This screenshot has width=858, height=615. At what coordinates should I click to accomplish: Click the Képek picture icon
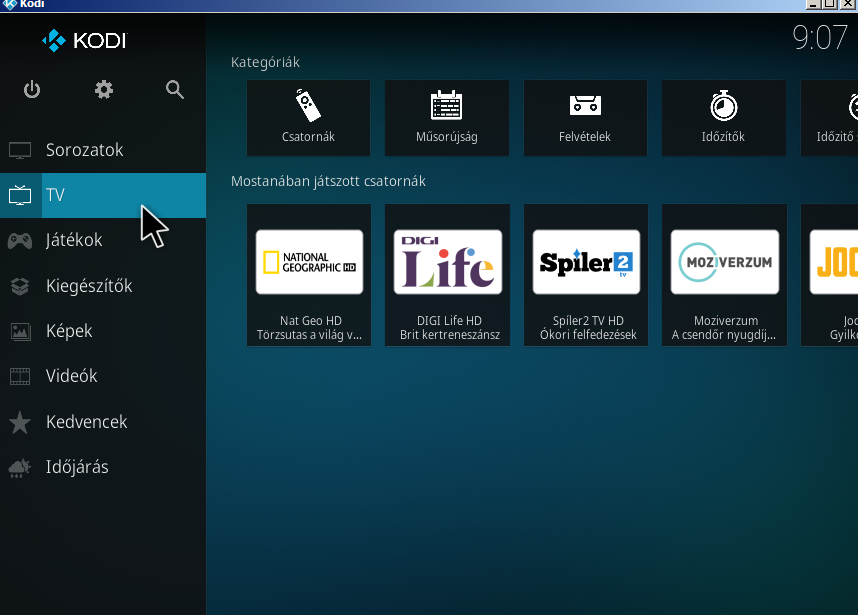pyautogui.click(x=20, y=331)
